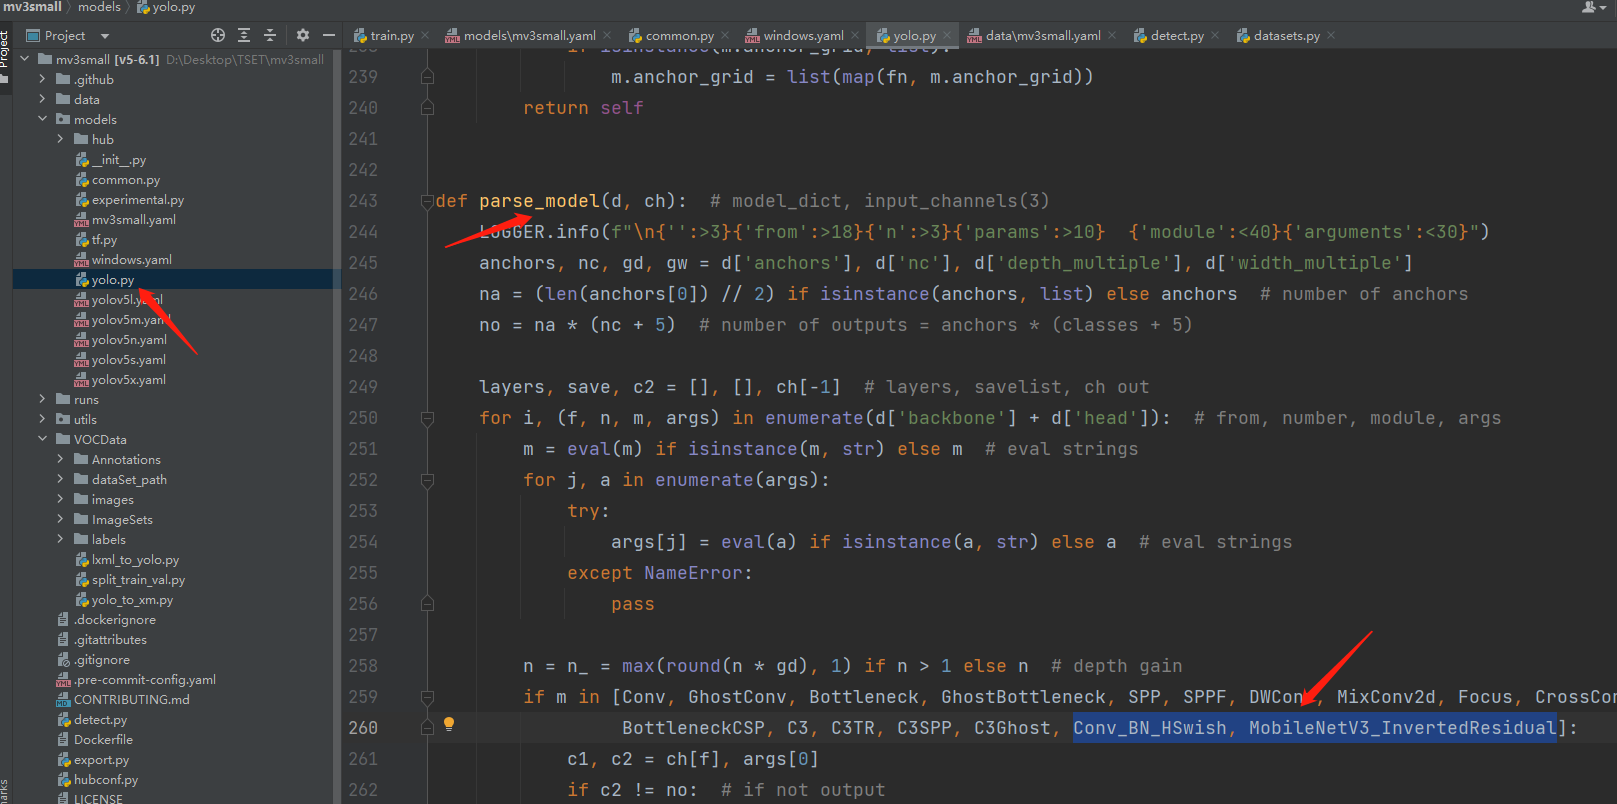Viewport: 1617px width, 804px height.
Task: Click the yellow intention bulb on line 260
Action: [449, 724]
